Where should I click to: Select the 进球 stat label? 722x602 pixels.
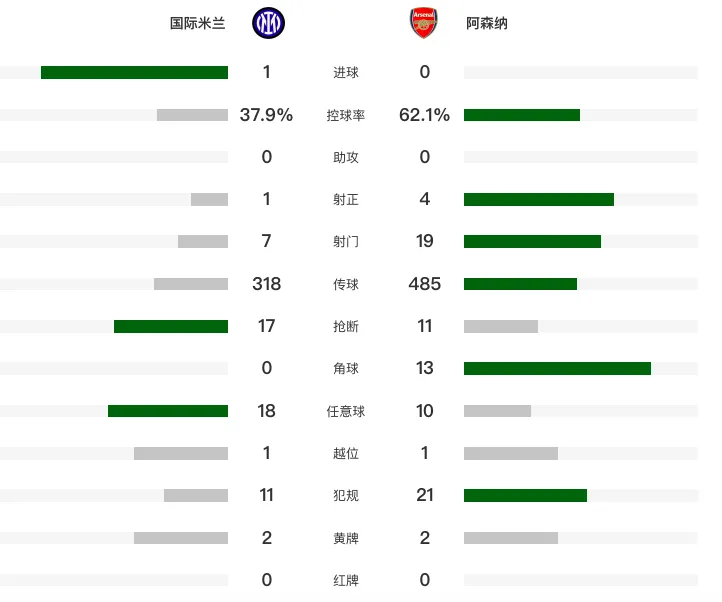(346, 72)
